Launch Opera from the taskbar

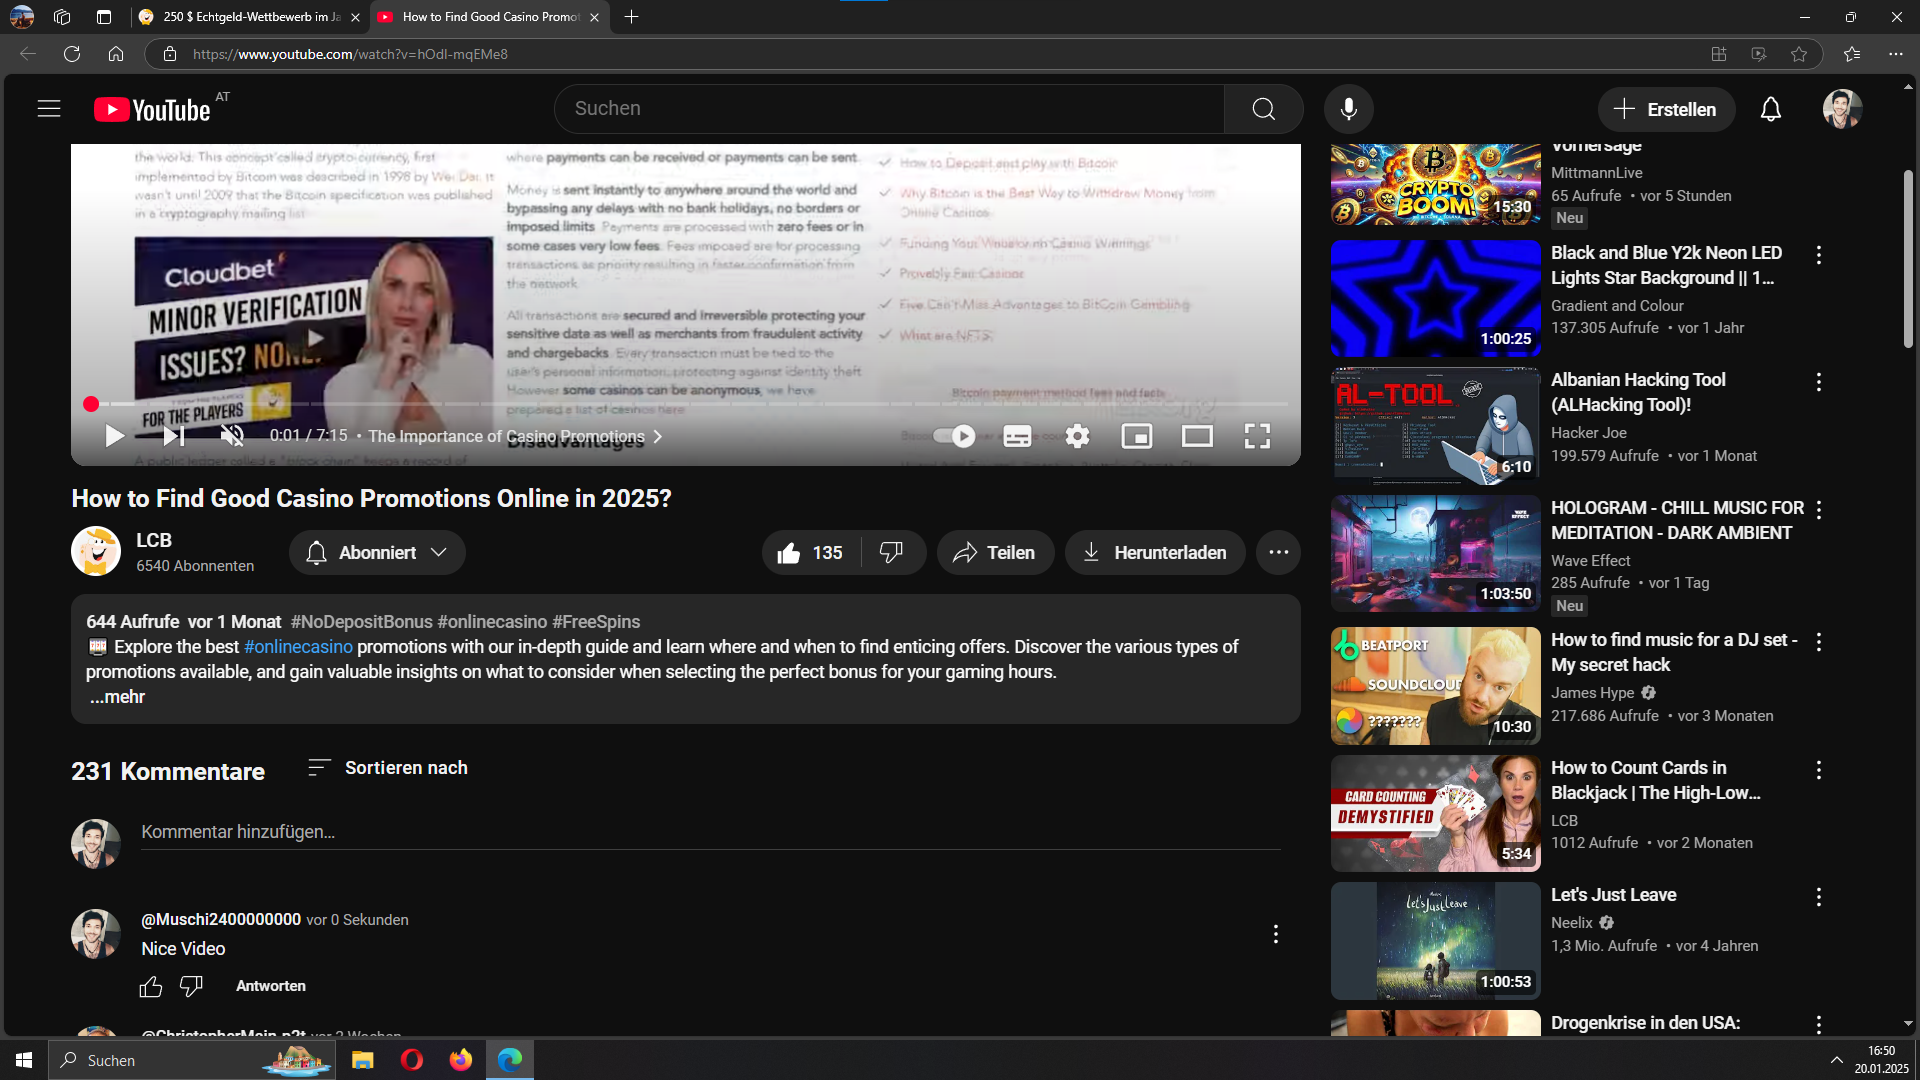tap(412, 1060)
